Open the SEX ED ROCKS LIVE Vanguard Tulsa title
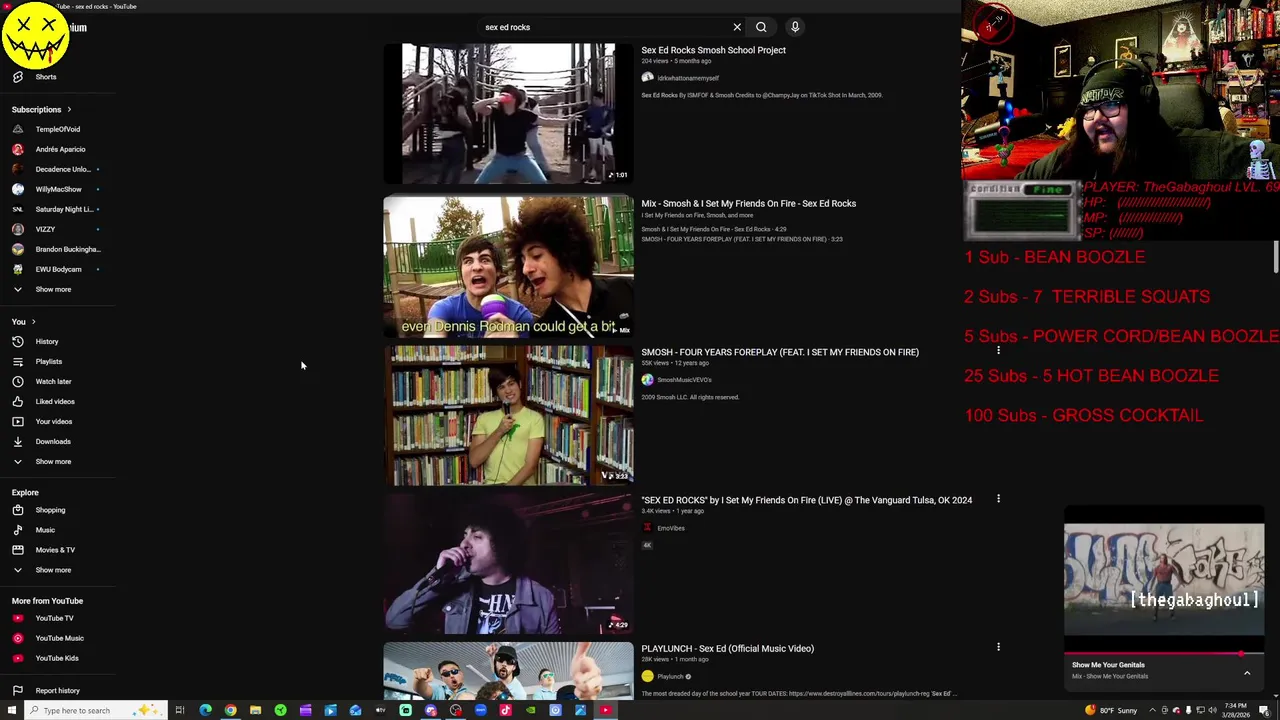This screenshot has width=1280, height=720. coord(806,500)
